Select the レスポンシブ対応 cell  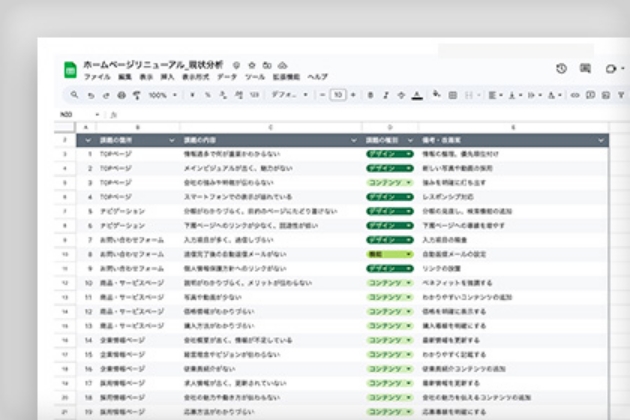click(x=513, y=197)
